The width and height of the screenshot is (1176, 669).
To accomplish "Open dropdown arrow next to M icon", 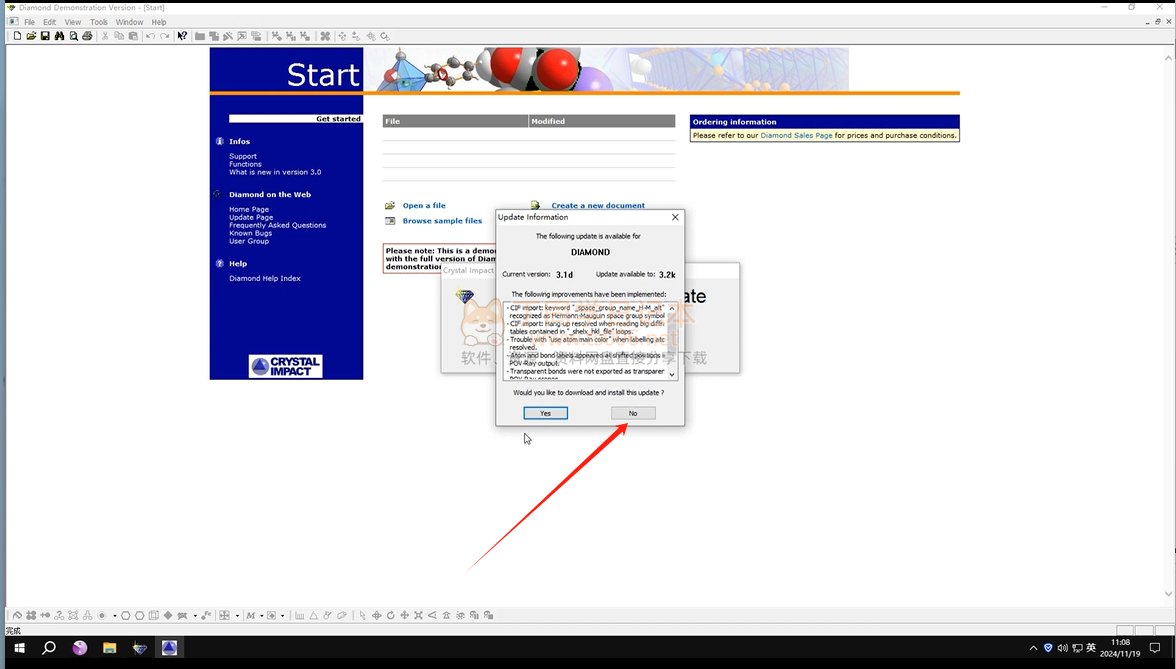I will 262,616.
